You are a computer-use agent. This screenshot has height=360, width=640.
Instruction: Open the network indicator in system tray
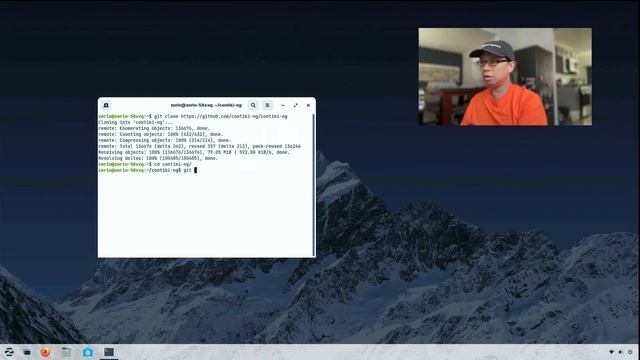point(611,352)
